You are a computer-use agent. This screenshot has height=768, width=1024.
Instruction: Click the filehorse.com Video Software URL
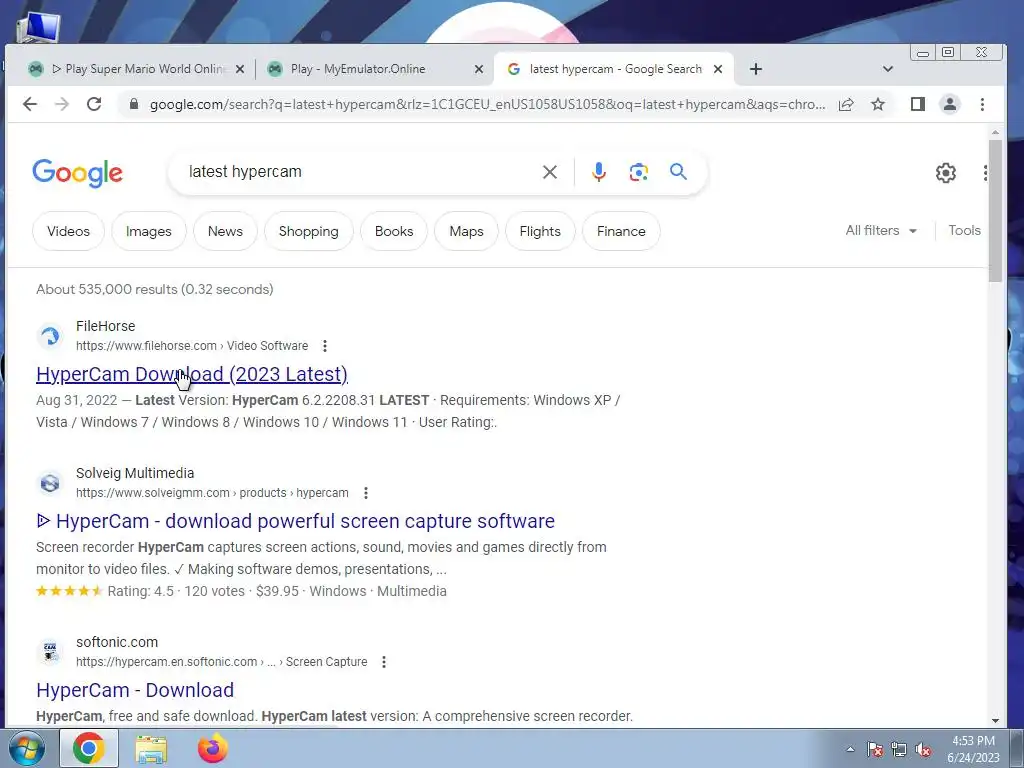pyautogui.click(x=192, y=346)
